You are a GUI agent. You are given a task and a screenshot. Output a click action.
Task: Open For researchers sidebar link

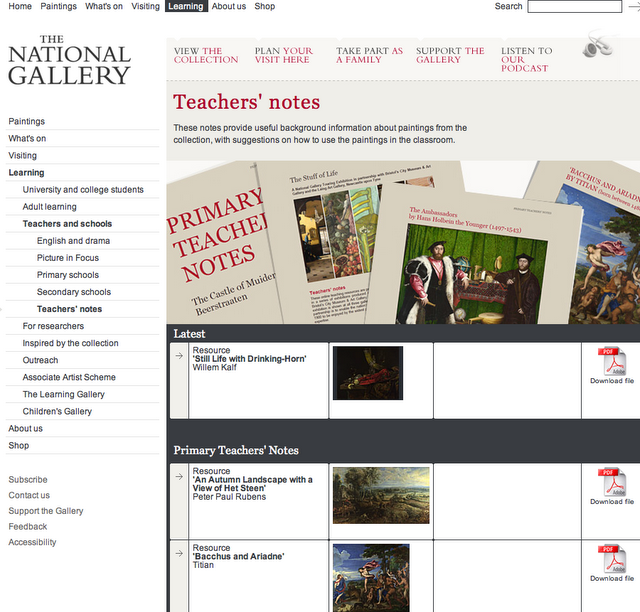click(x=53, y=326)
